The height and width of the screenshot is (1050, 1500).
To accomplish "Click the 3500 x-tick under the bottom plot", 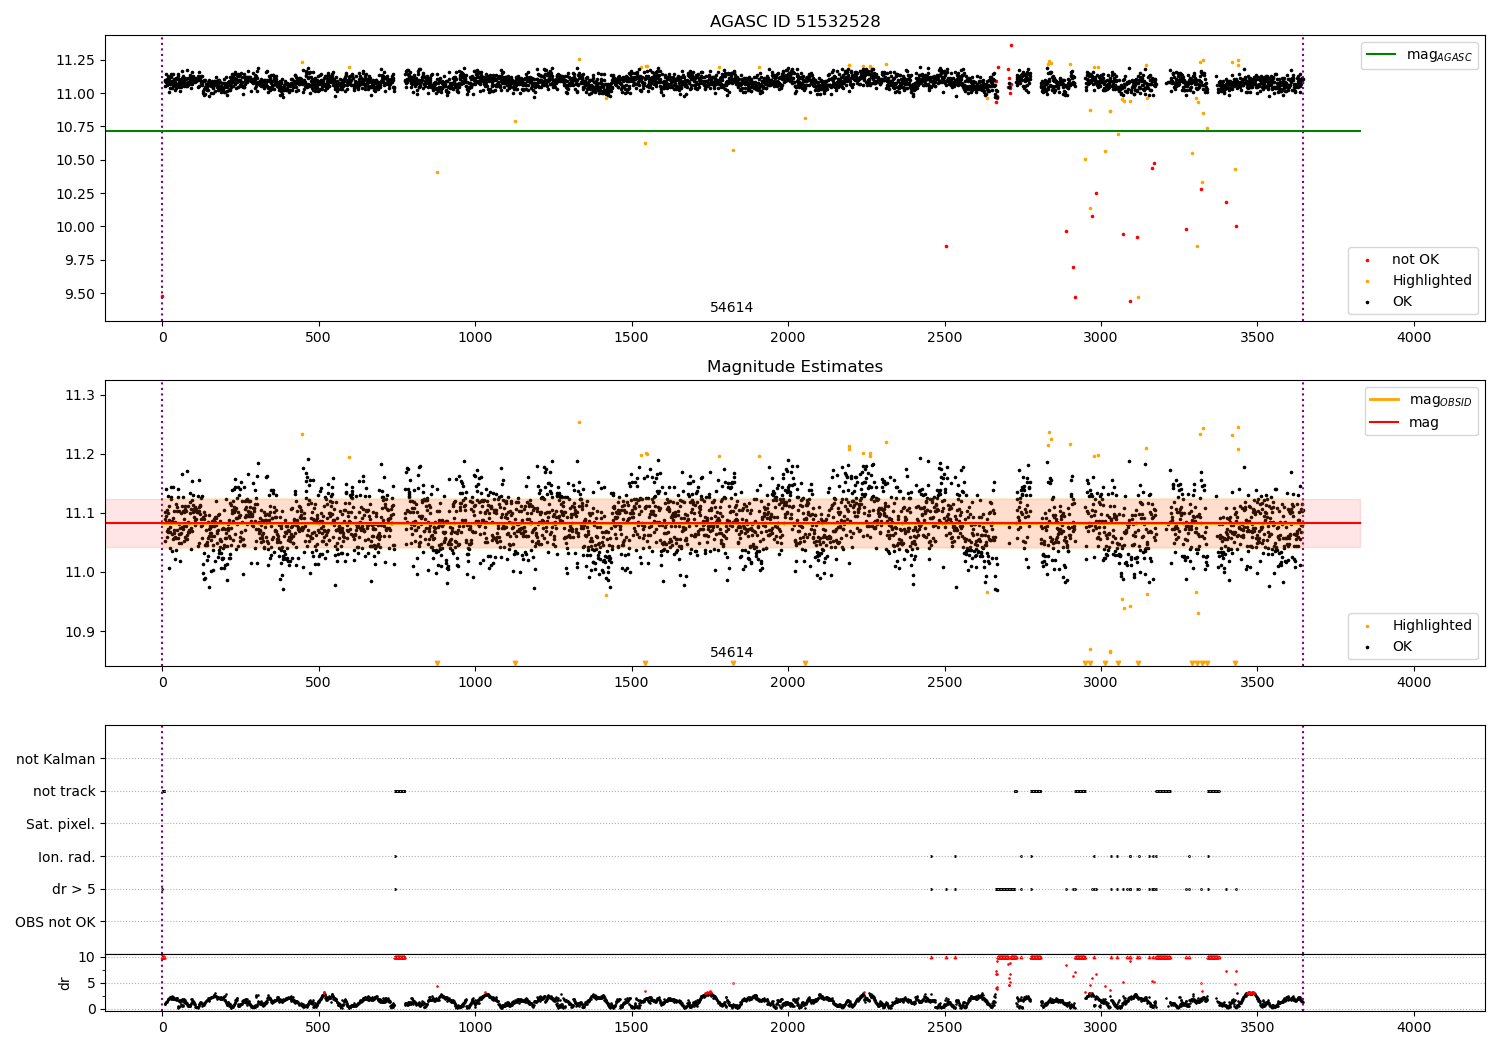I will click(1257, 1027).
